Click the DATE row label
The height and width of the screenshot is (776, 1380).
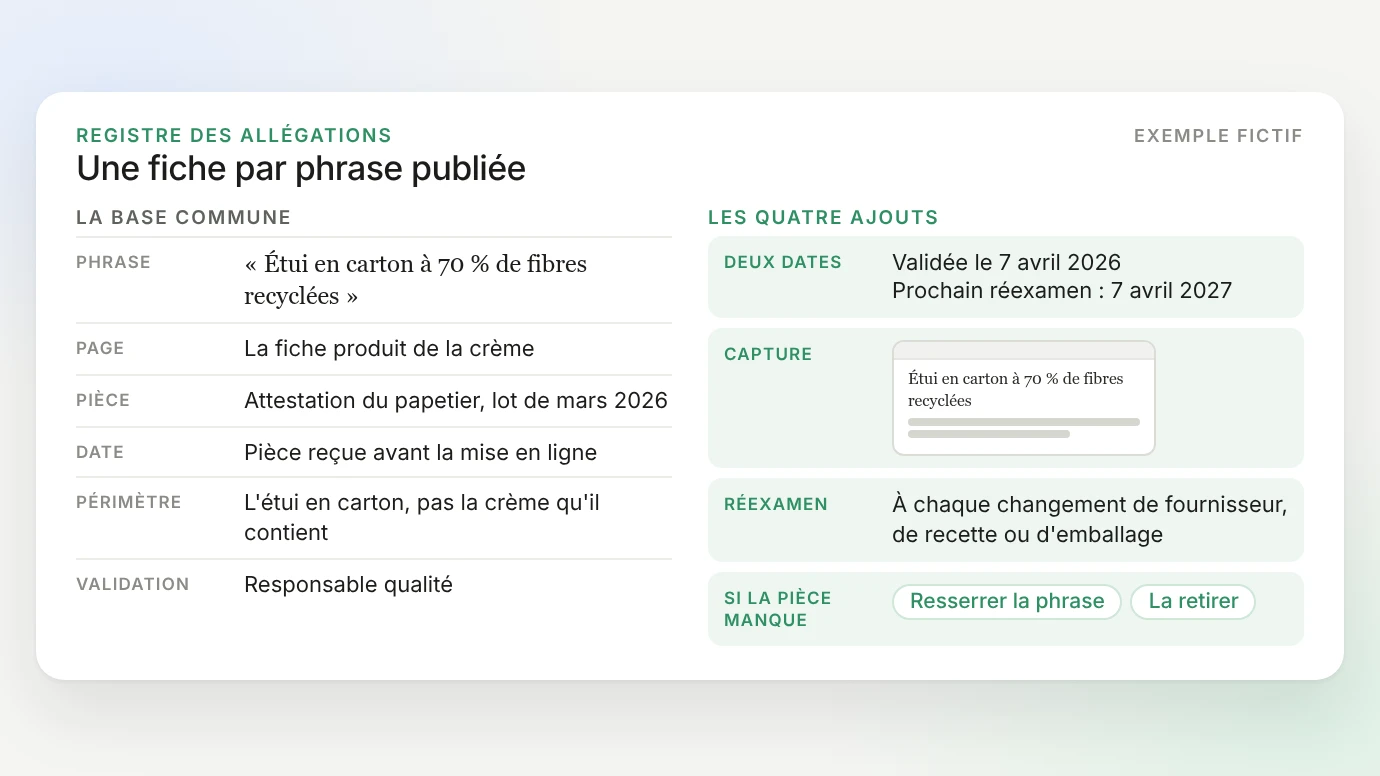click(x=100, y=453)
